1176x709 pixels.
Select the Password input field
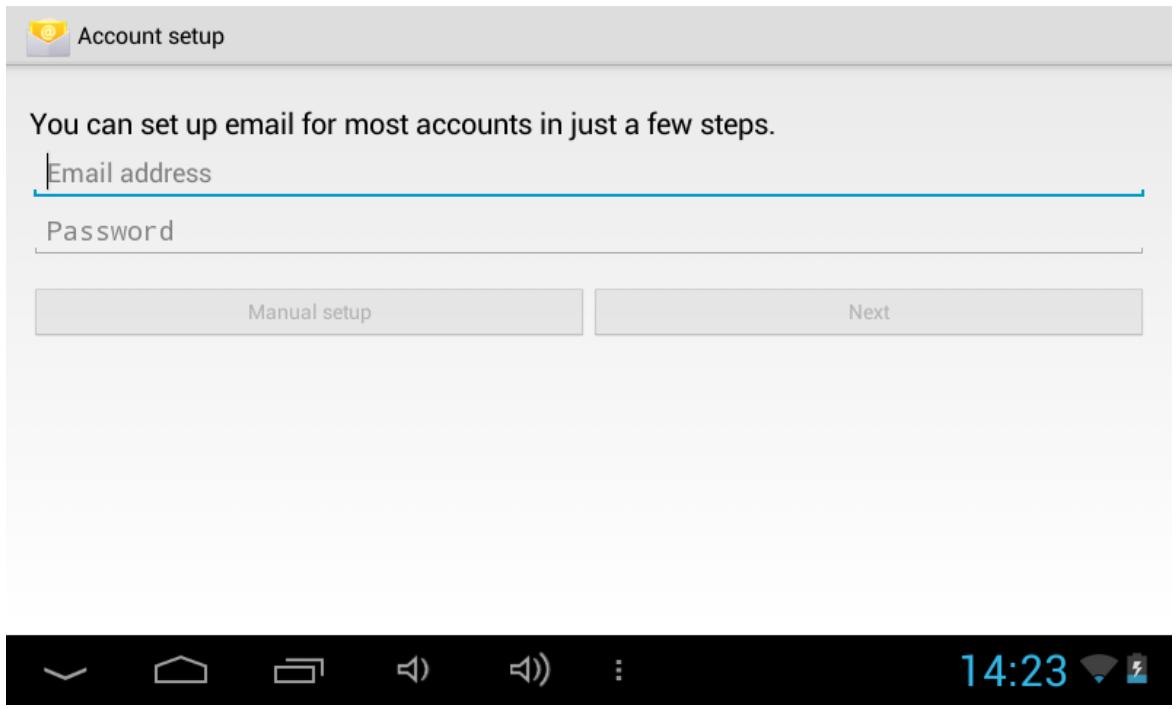(588, 231)
